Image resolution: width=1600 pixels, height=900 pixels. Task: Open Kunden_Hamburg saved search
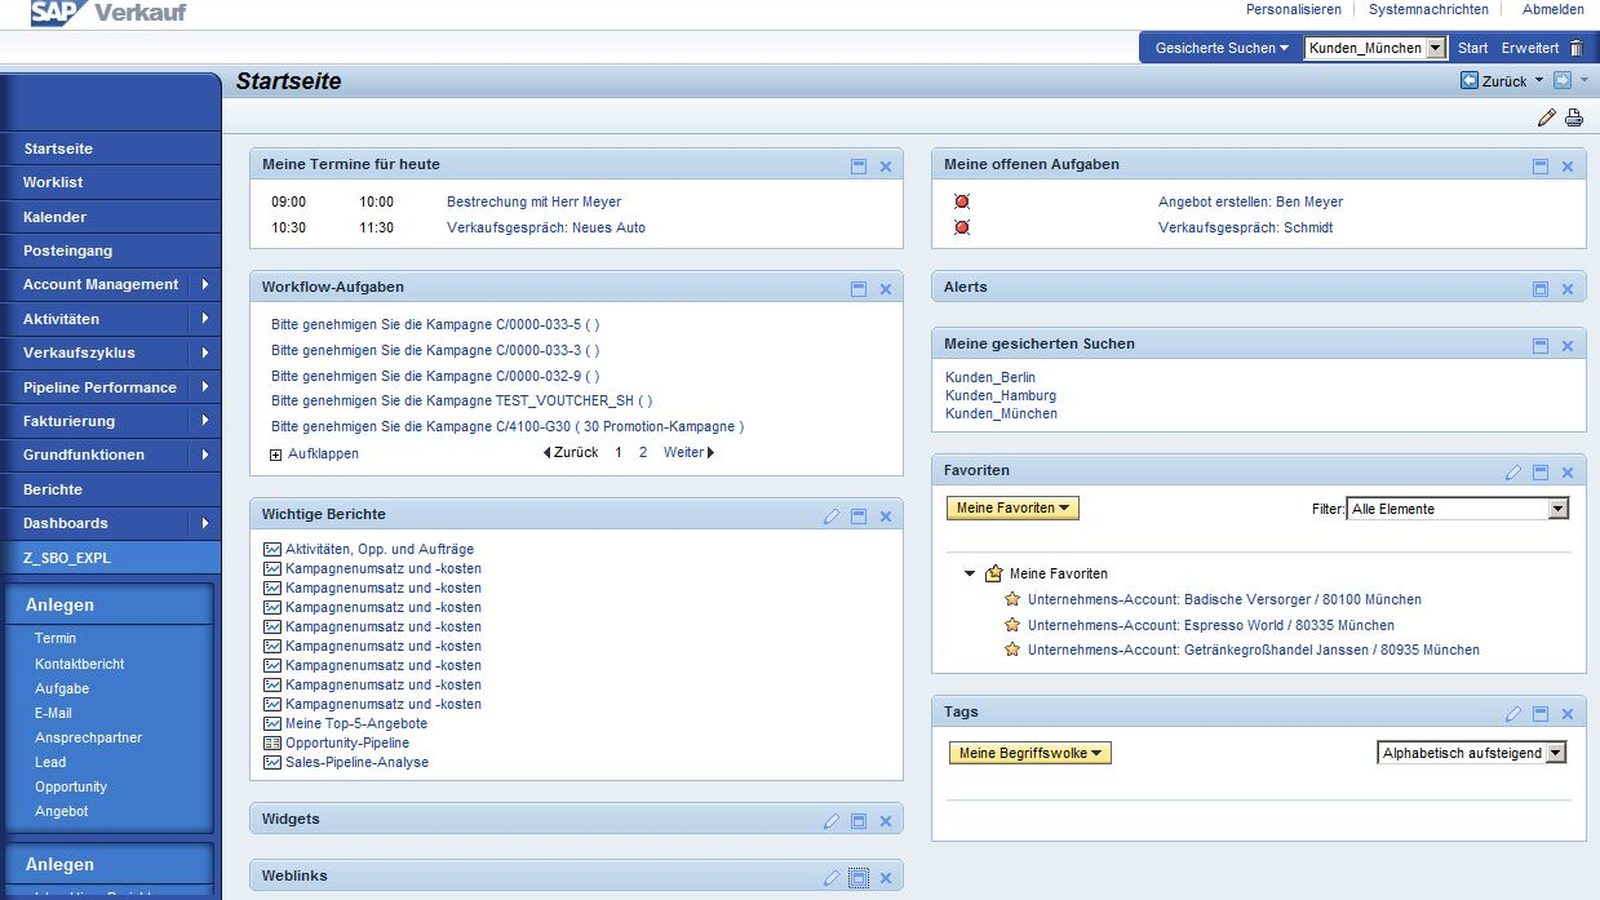click(1000, 396)
